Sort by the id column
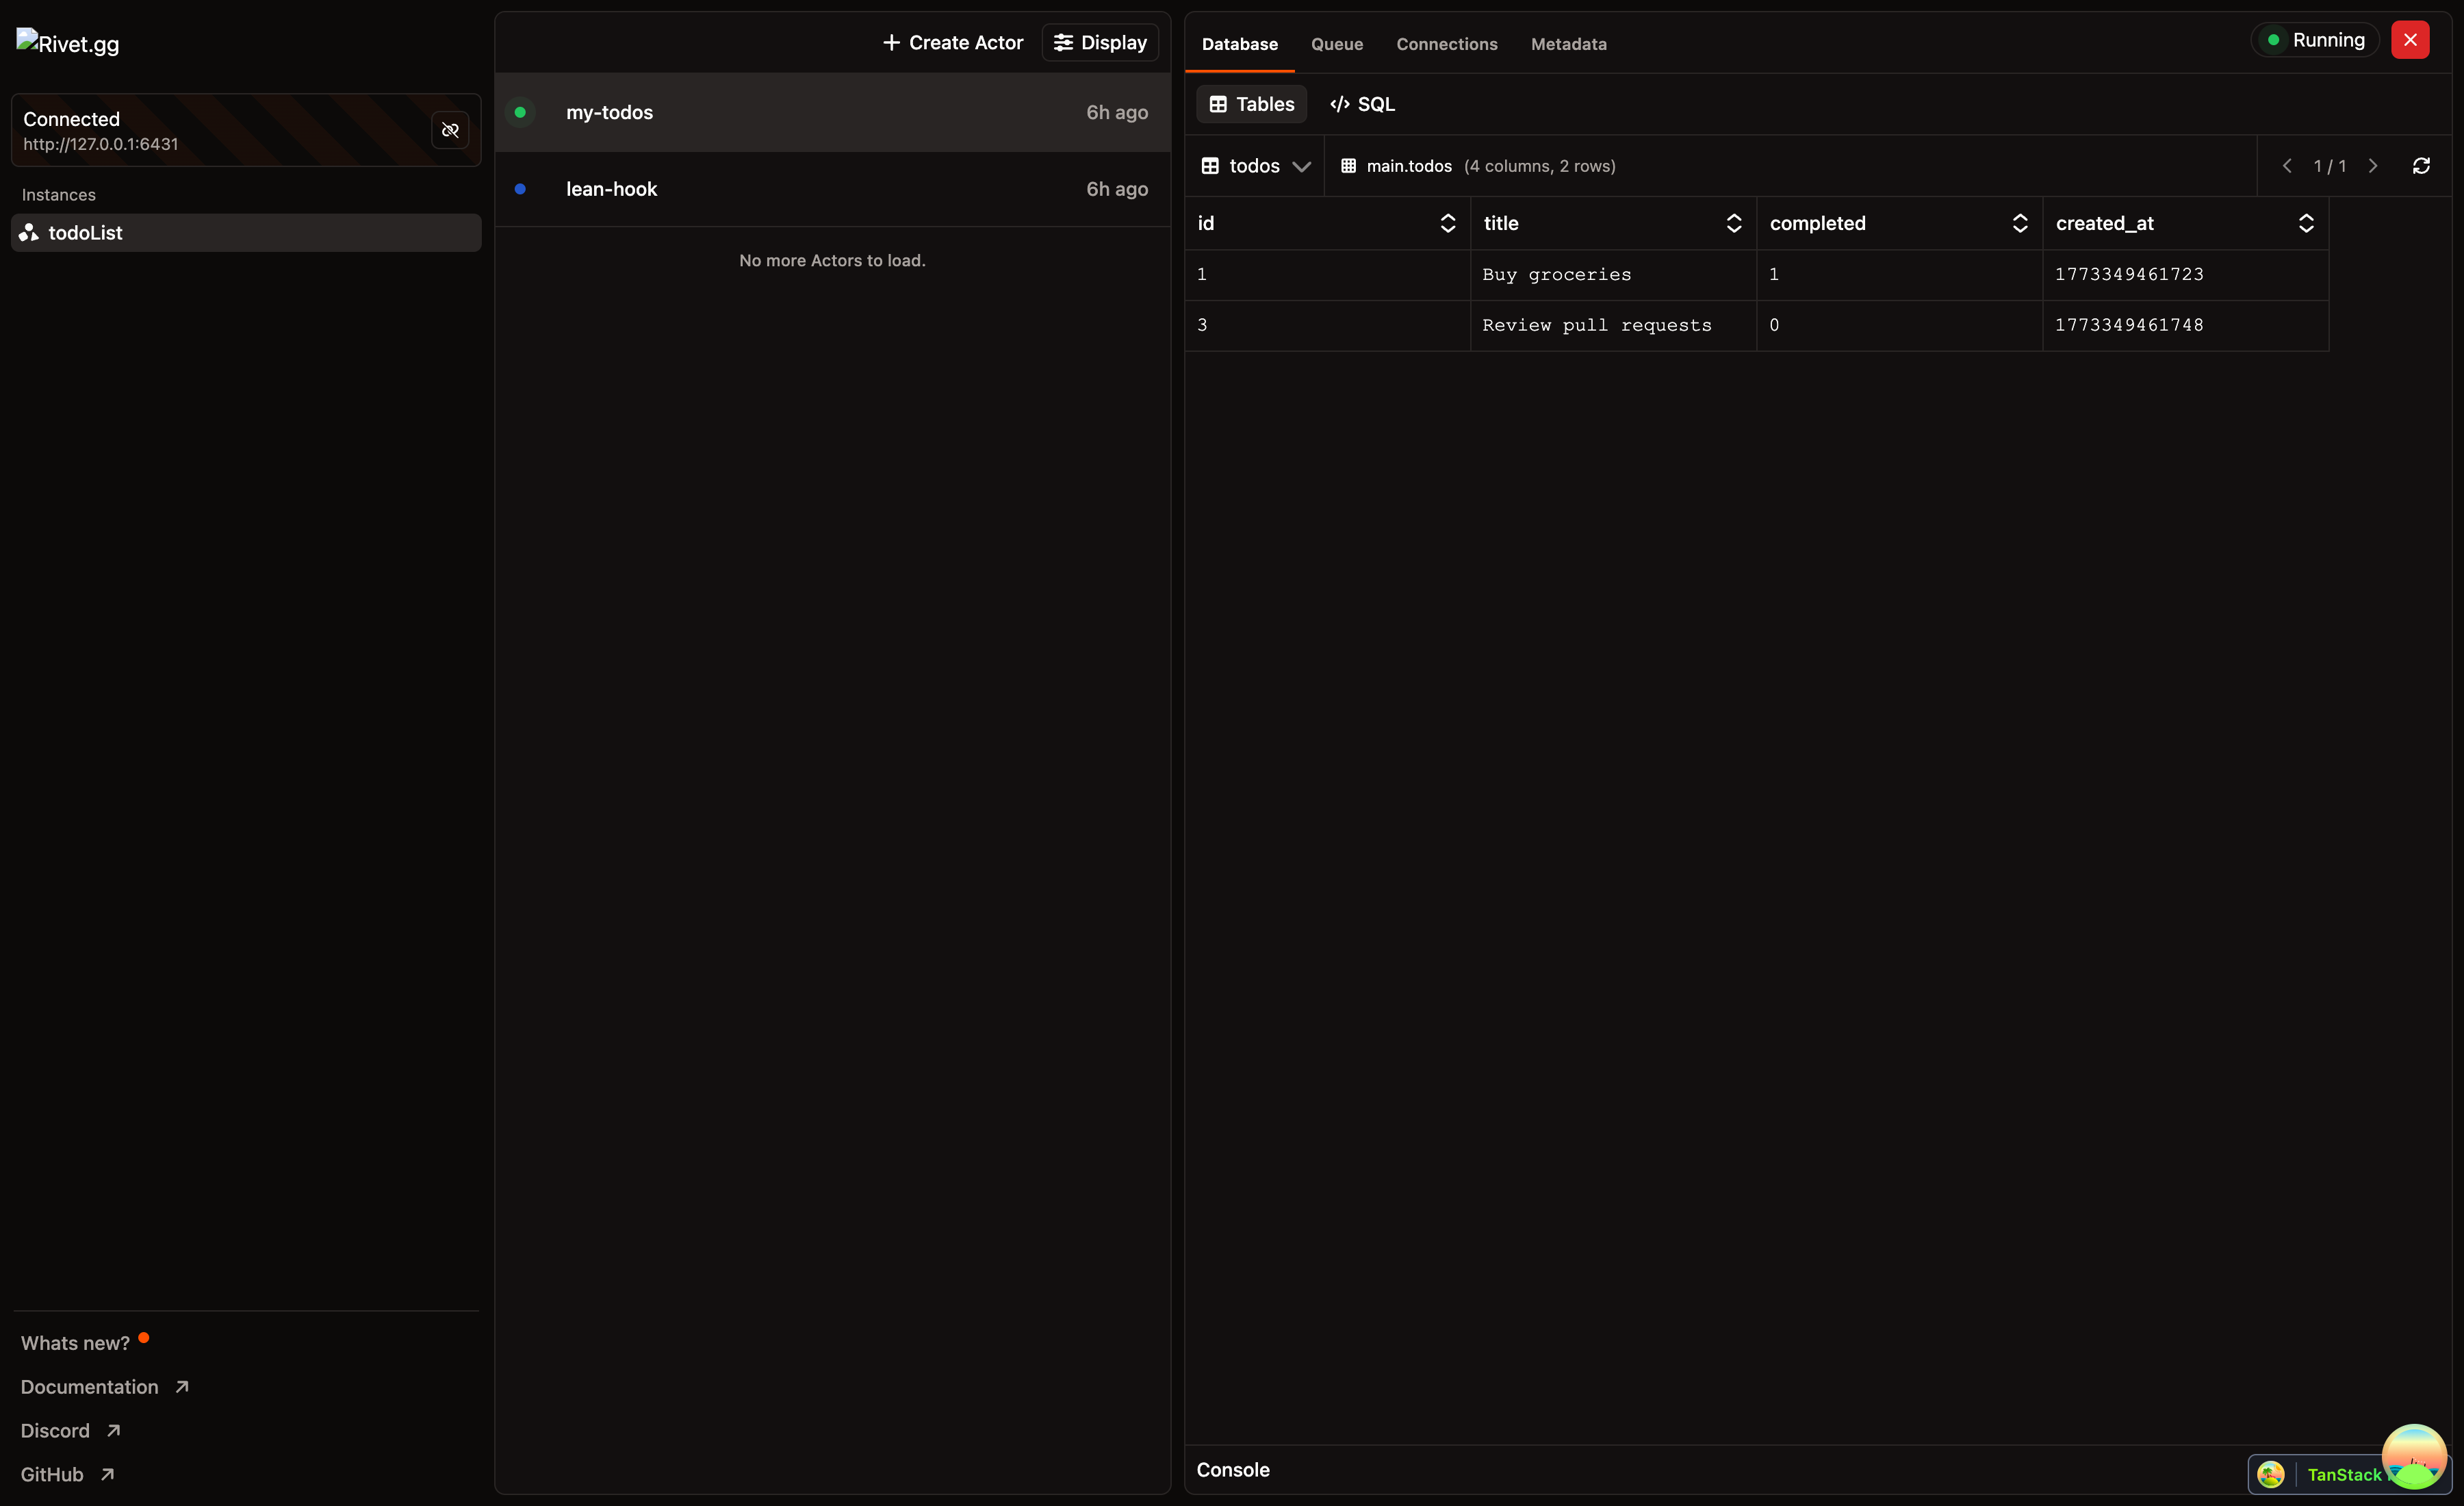The image size is (2464, 1506). point(1446,223)
